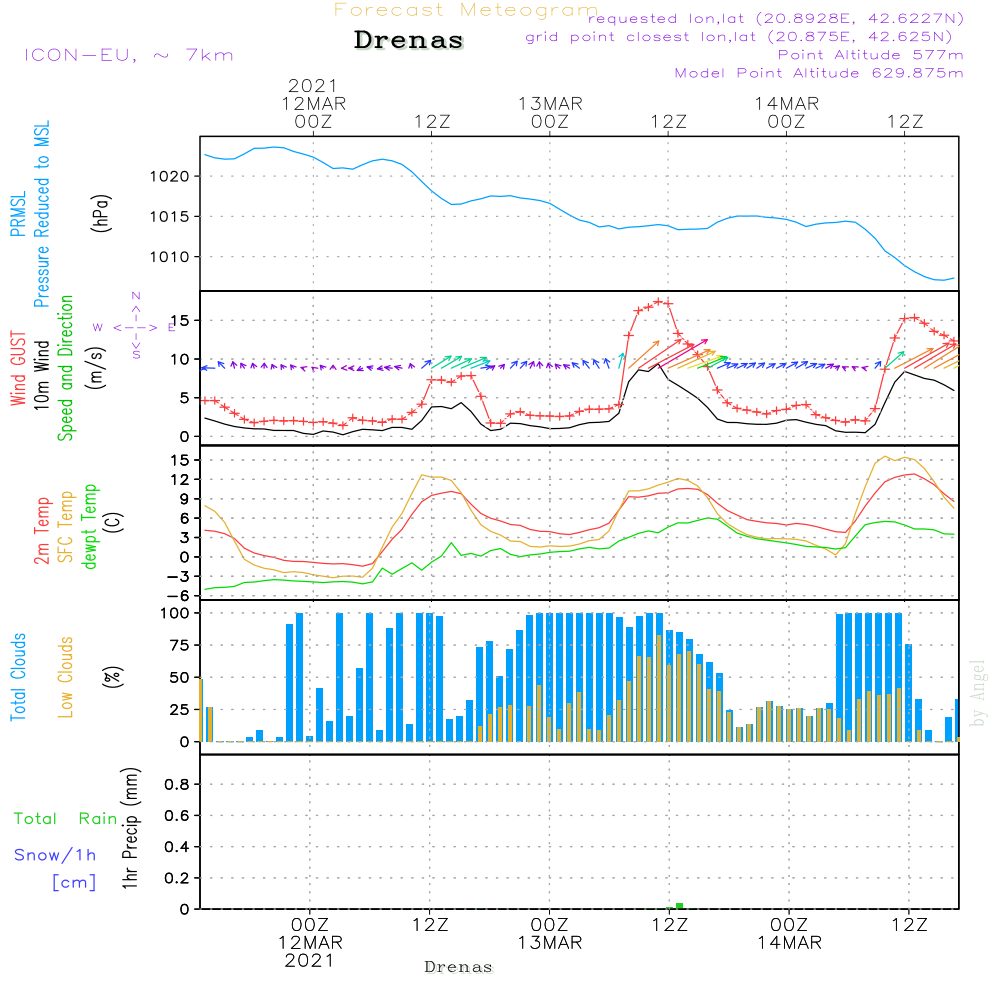This screenshot has height=1000, width=1000.
Task: Click the "-3" temperature tick value
Action: (176, 577)
